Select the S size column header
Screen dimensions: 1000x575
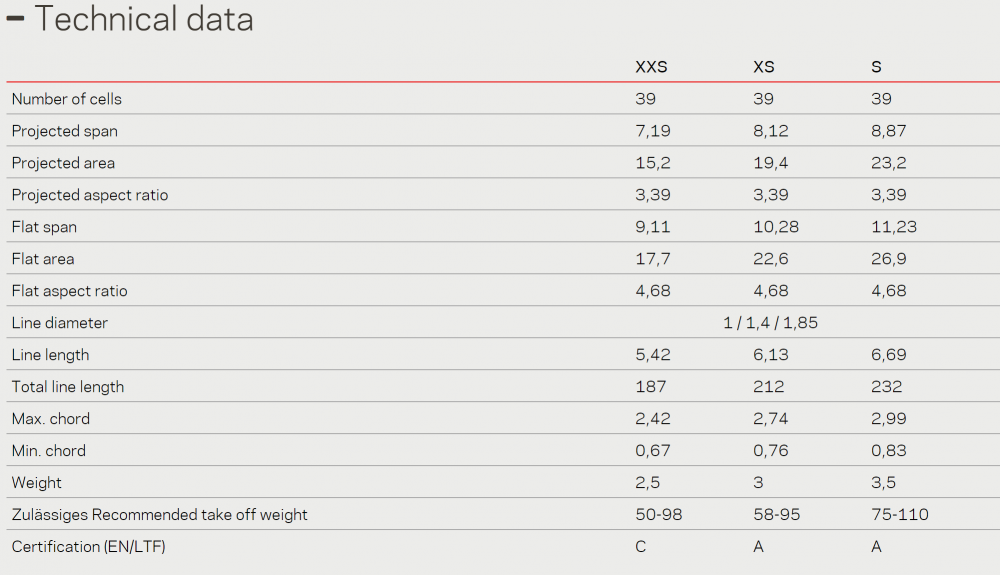(876, 67)
